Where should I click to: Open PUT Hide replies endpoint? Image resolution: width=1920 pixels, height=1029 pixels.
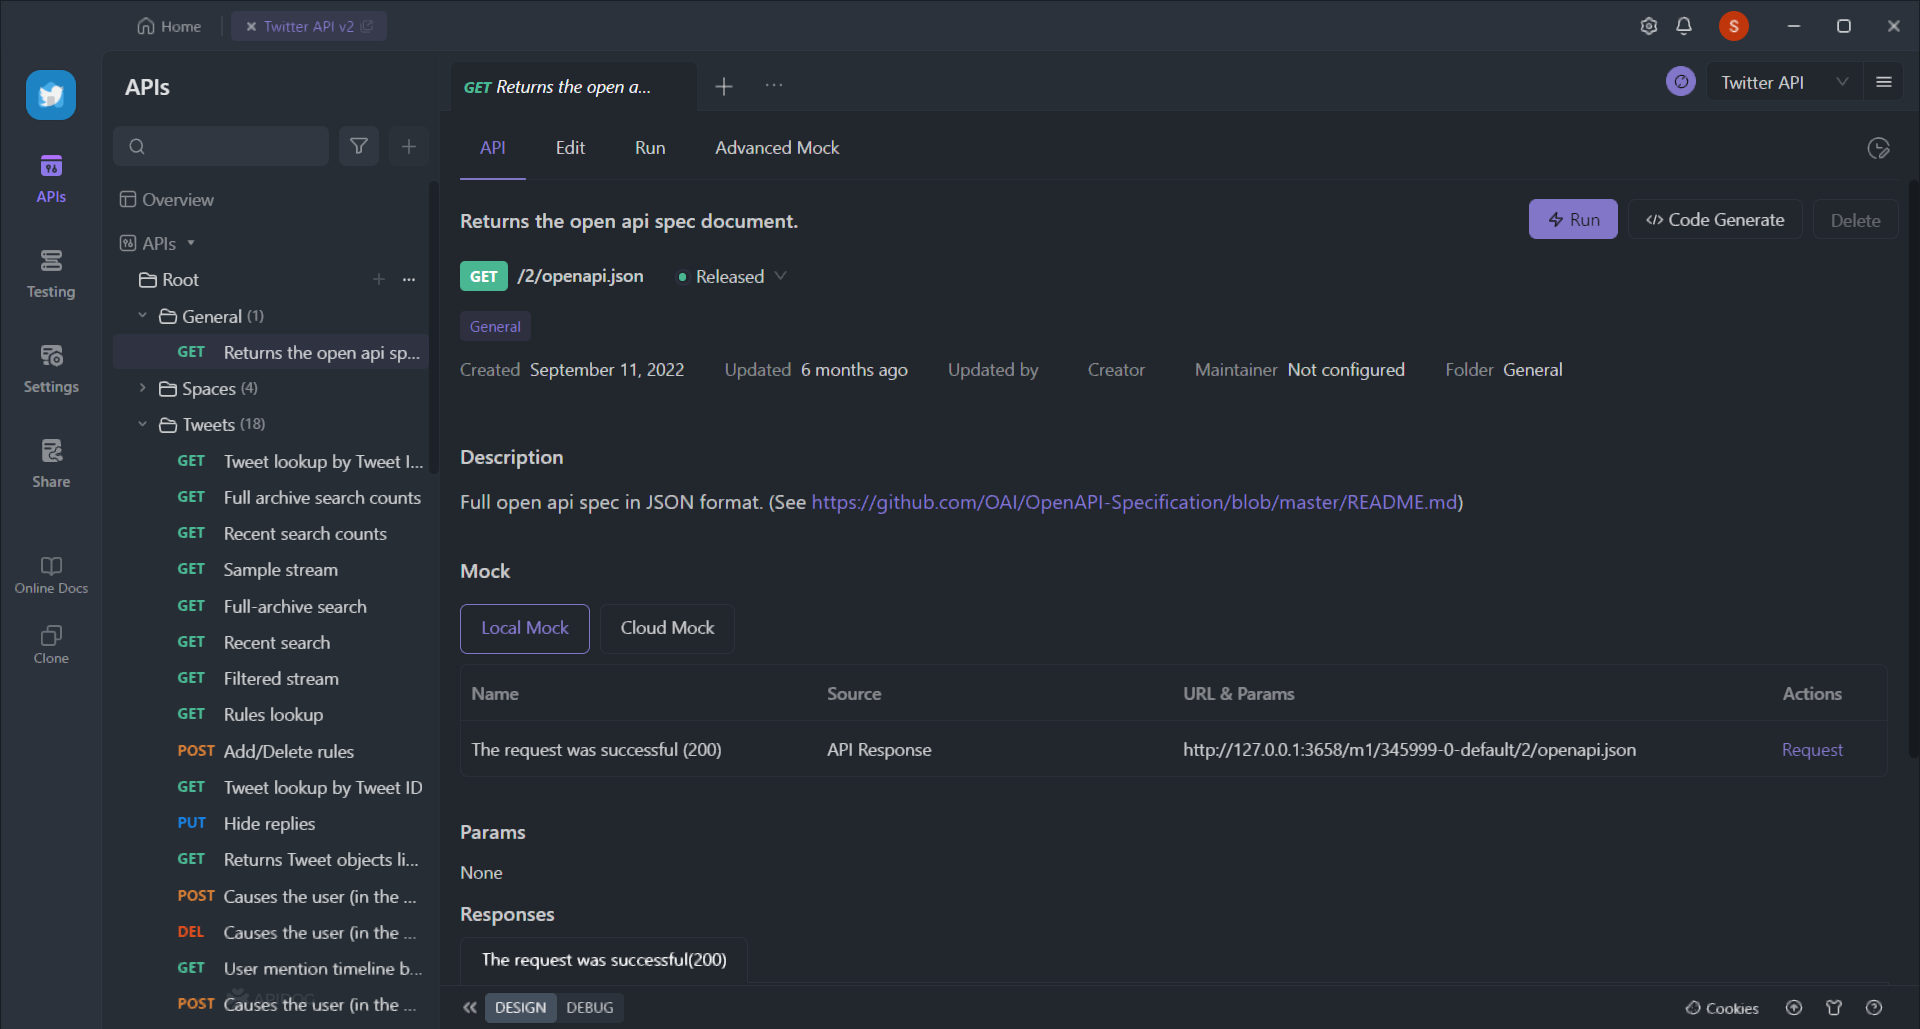coord(271,823)
